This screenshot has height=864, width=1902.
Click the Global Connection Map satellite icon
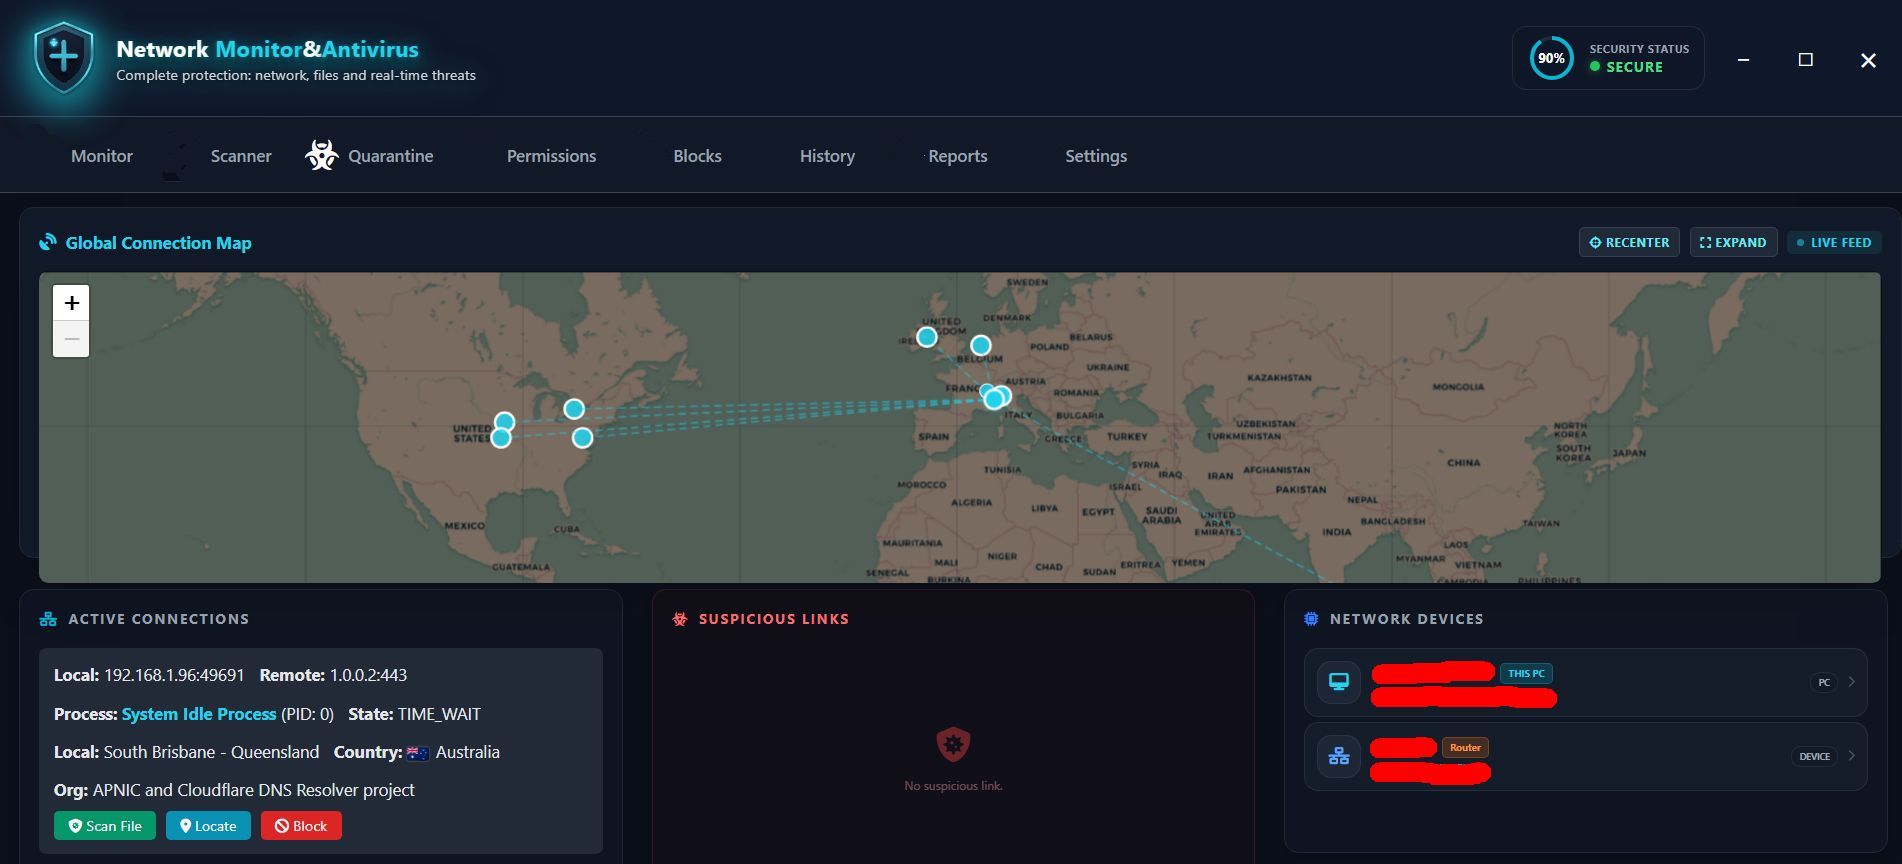[48, 242]
